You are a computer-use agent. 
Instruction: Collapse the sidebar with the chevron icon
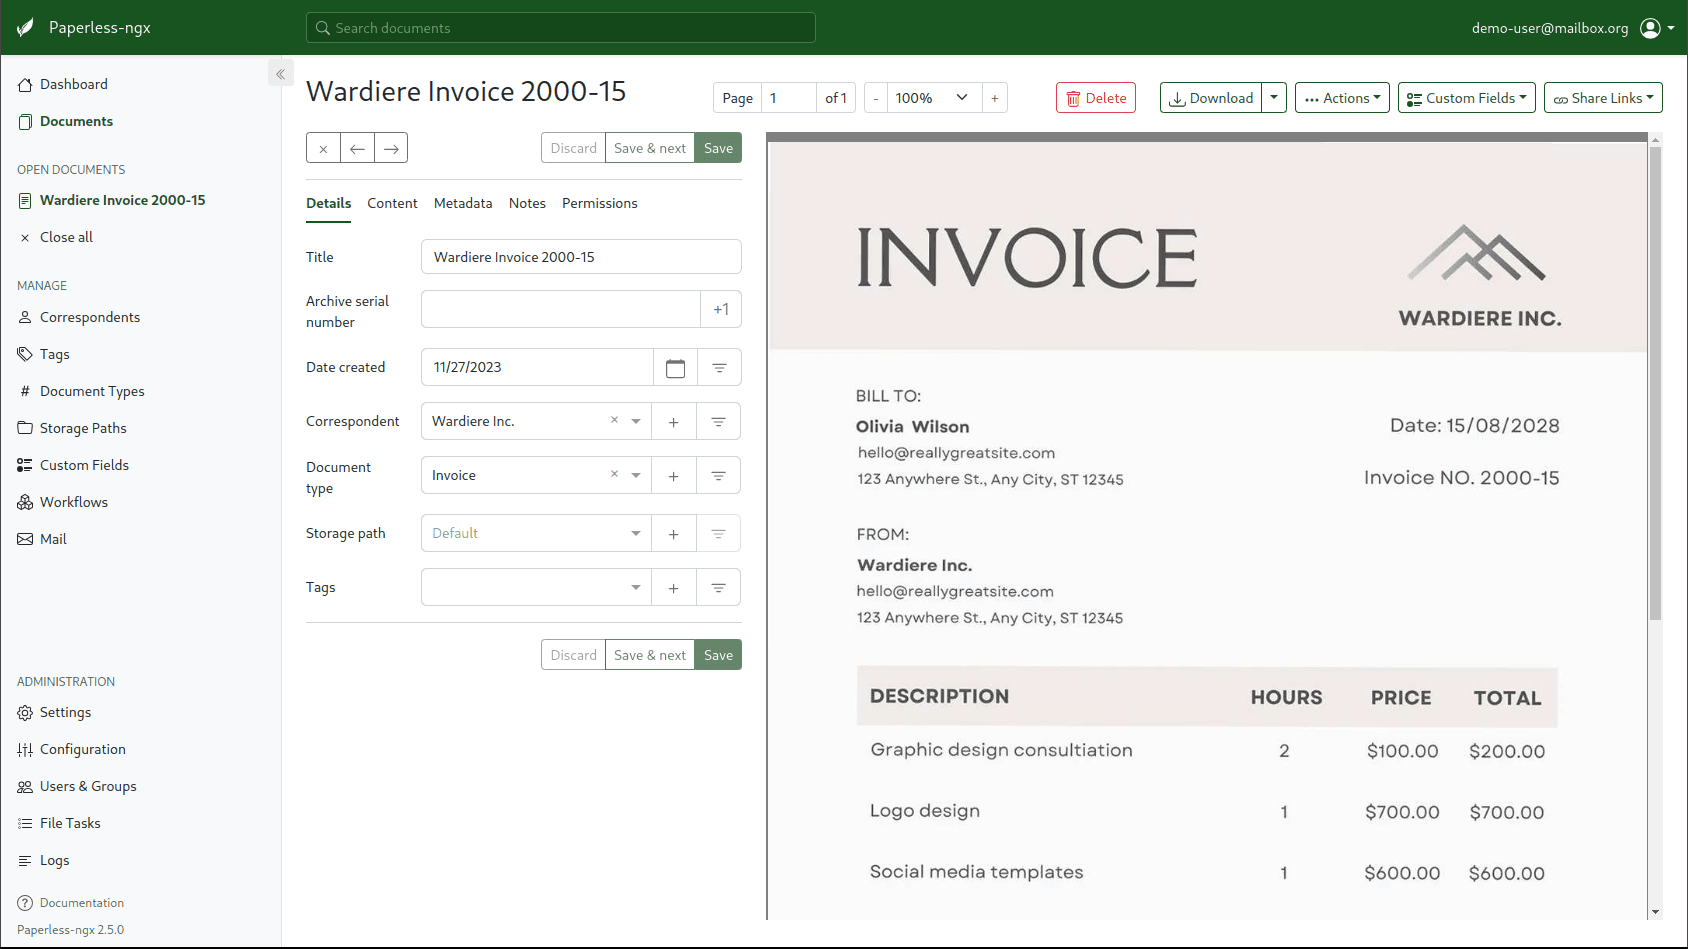coord(280,74)
